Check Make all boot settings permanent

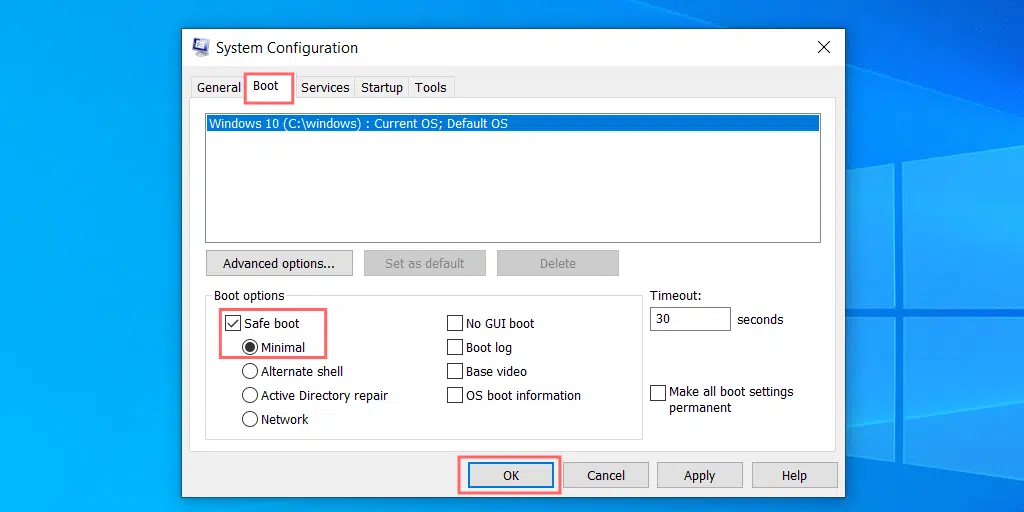(x=658, y=392)
